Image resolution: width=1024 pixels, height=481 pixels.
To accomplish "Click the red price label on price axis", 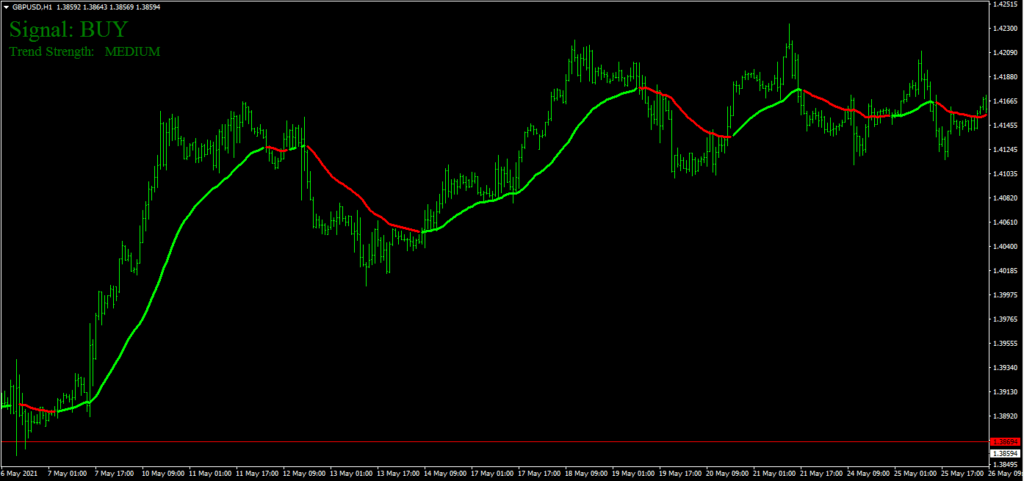I will 1003,441.
